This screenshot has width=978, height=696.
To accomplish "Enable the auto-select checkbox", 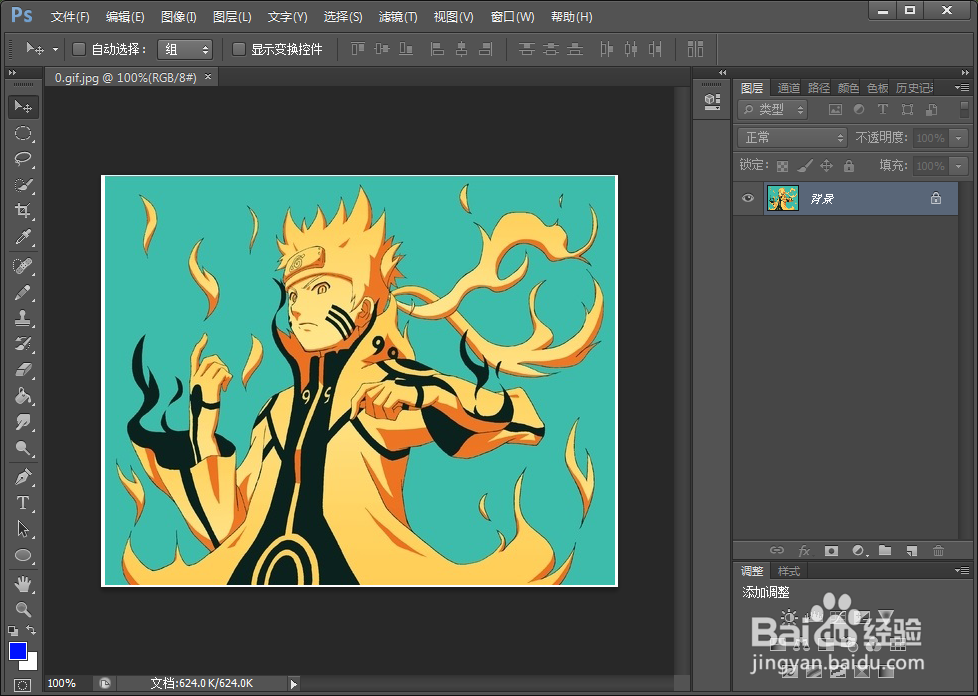I will [79, 49].
